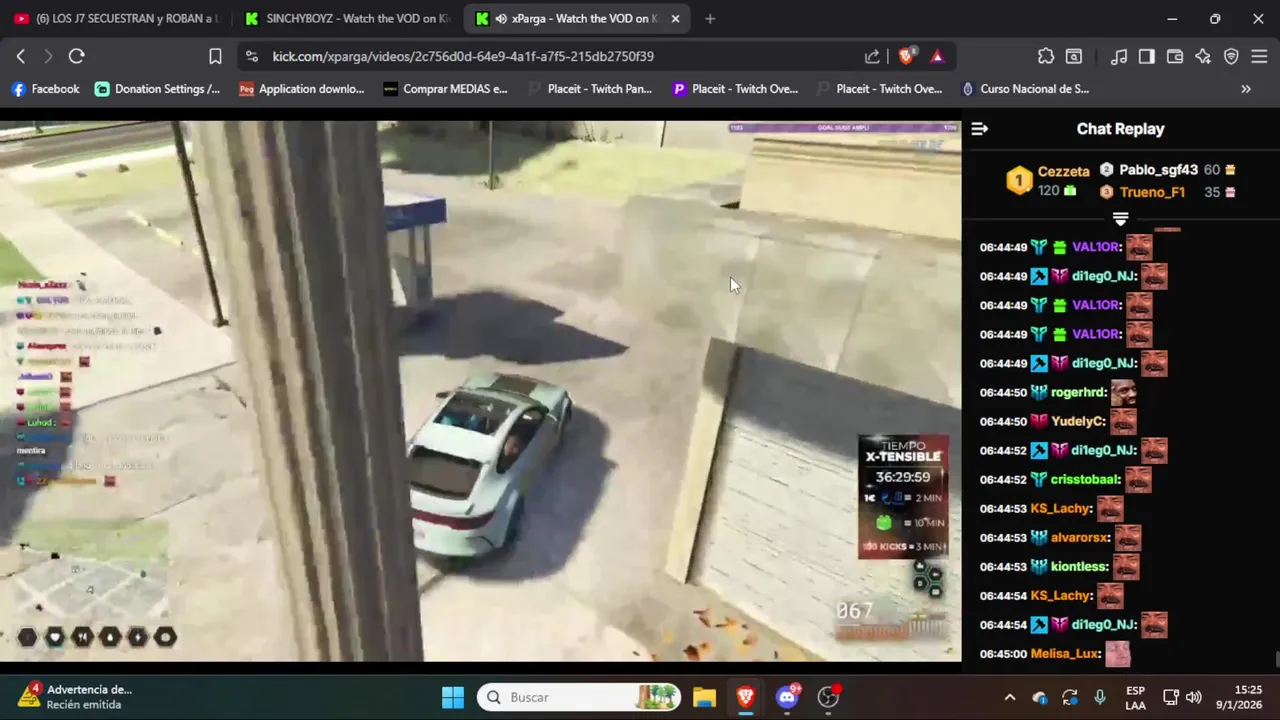
Task: Click the Brave icon in the taskbar
Action: pyautogui.click(x=746, y=697)
